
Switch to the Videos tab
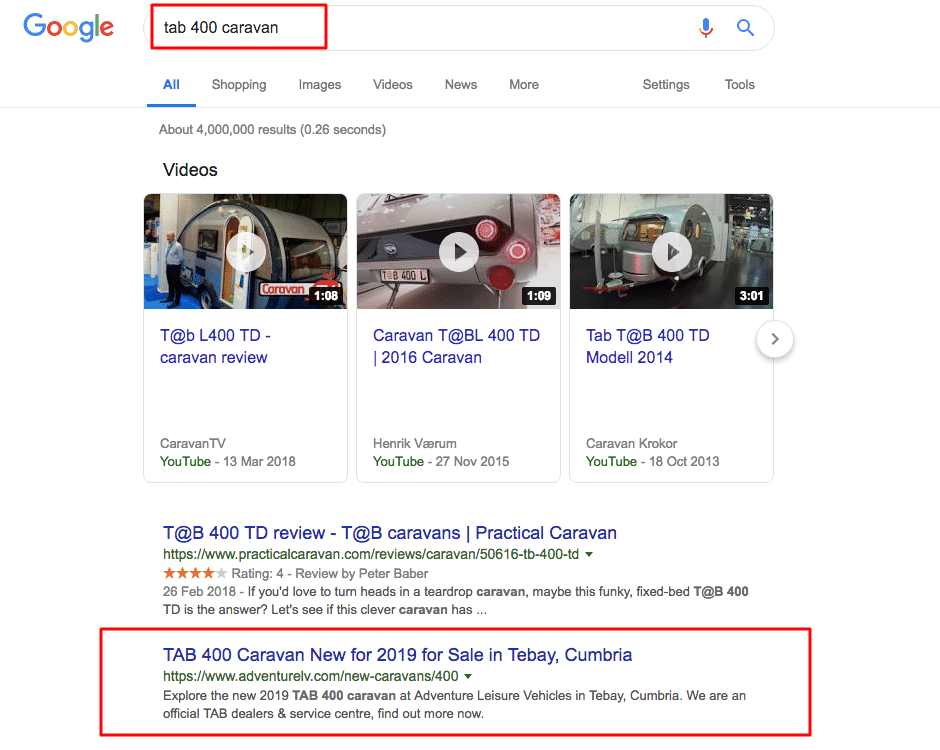[393, 85]
